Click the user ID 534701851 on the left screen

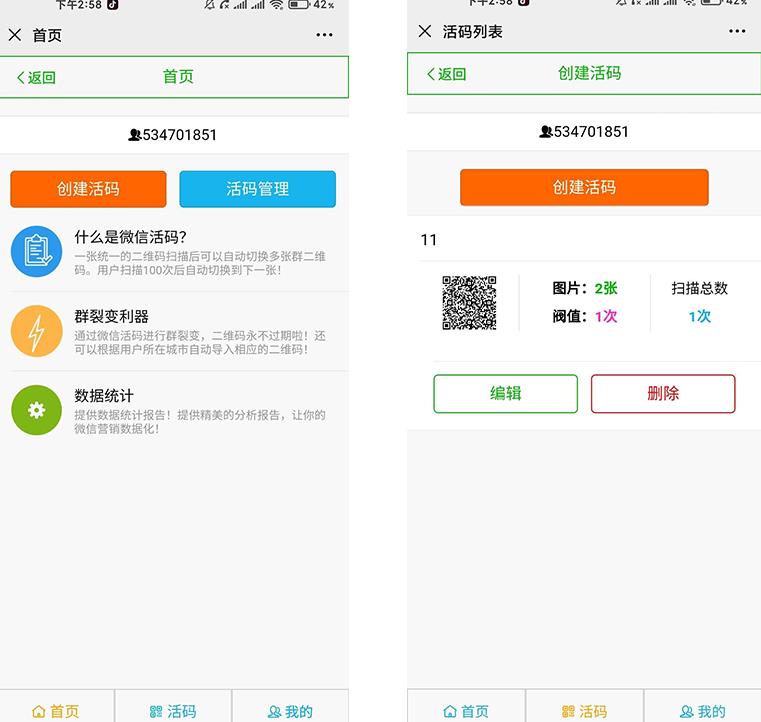180,135
